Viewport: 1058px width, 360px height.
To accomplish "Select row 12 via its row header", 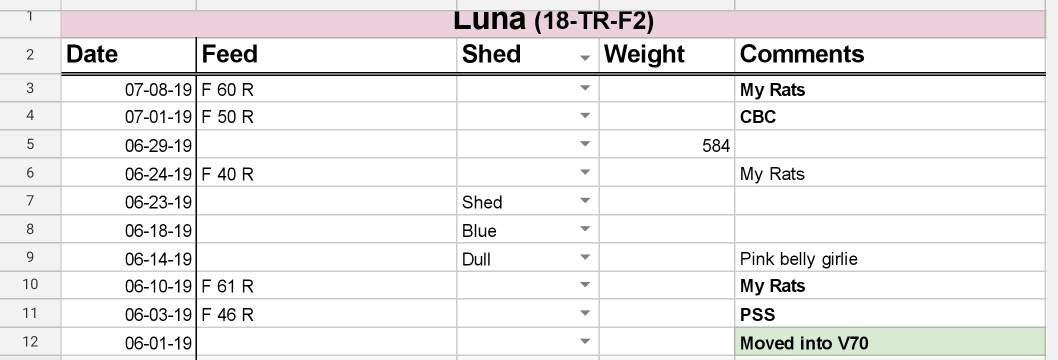I will pos(30,342).
